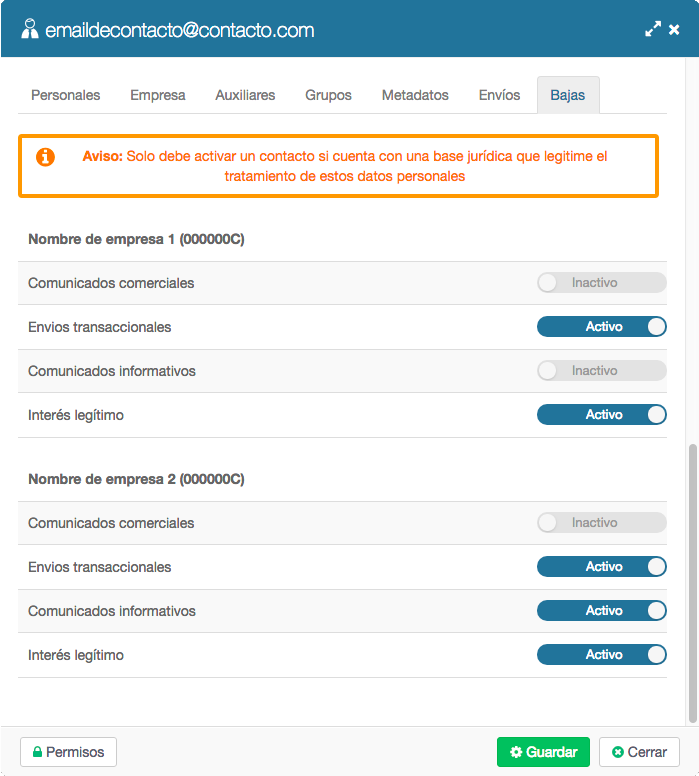Select the Envíos tab
The width and height of the screenshot is (699, 776).
coord(499,95)
